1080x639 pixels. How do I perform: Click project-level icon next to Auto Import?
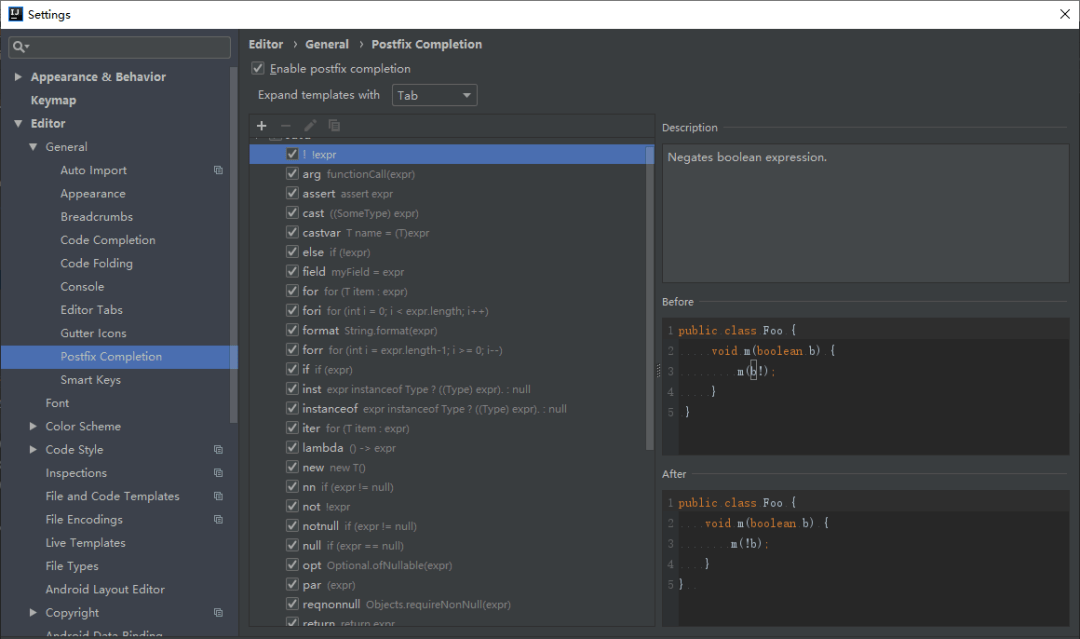click(218, 170)
